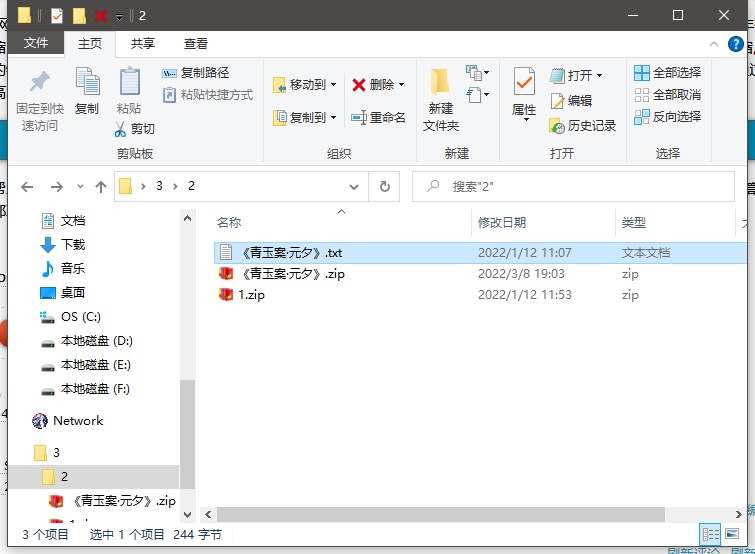Click the Help question mark icon
The image size is (755, 554).
(x=735, y=44)
